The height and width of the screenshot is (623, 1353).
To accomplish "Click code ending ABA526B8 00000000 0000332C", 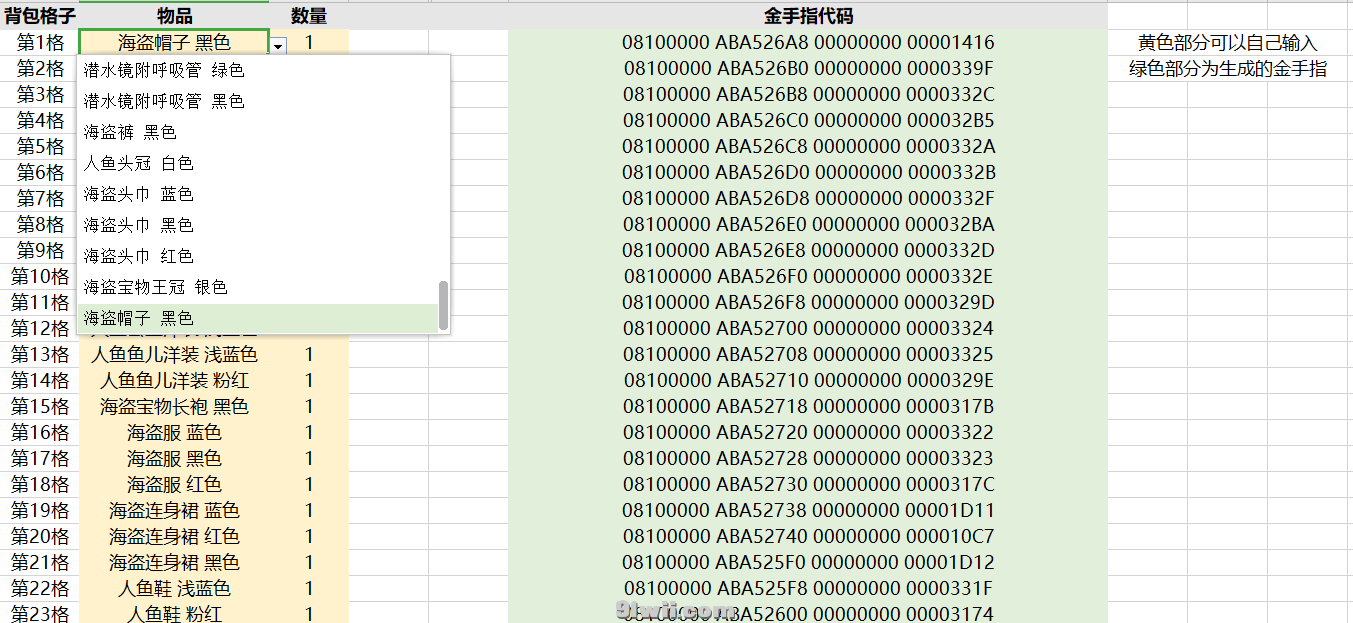I will click(x=808, y=94).
